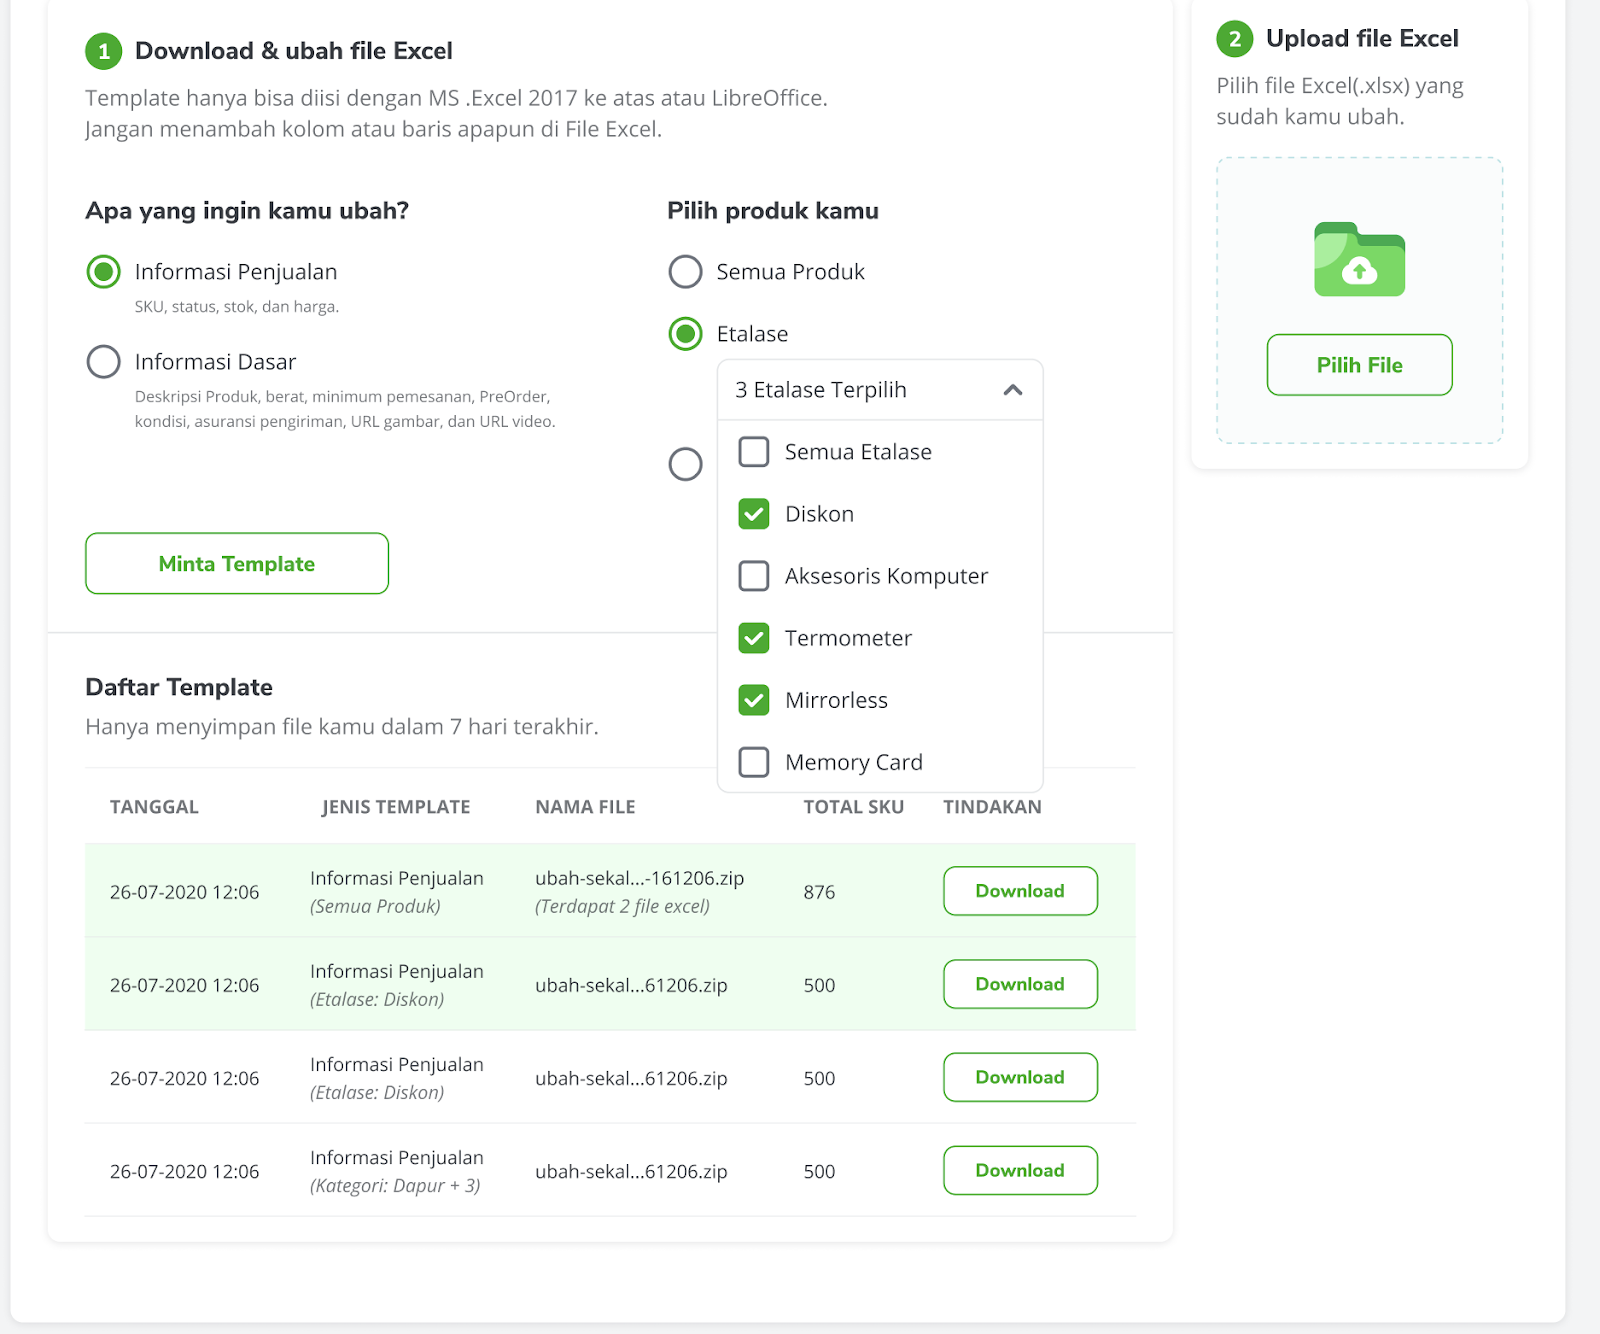Check the Semua Etalase checkbox
The width and height of the screenshot is (1600, 1334).
pyautogui.click(x=753, y=452)
